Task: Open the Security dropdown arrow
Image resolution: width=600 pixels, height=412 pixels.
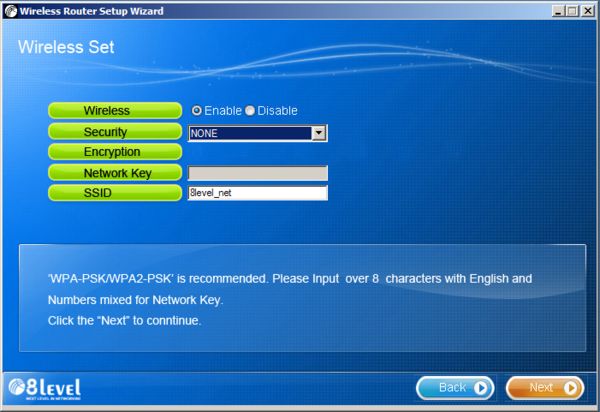Action: pyautogui.click(x=318, y=133)
